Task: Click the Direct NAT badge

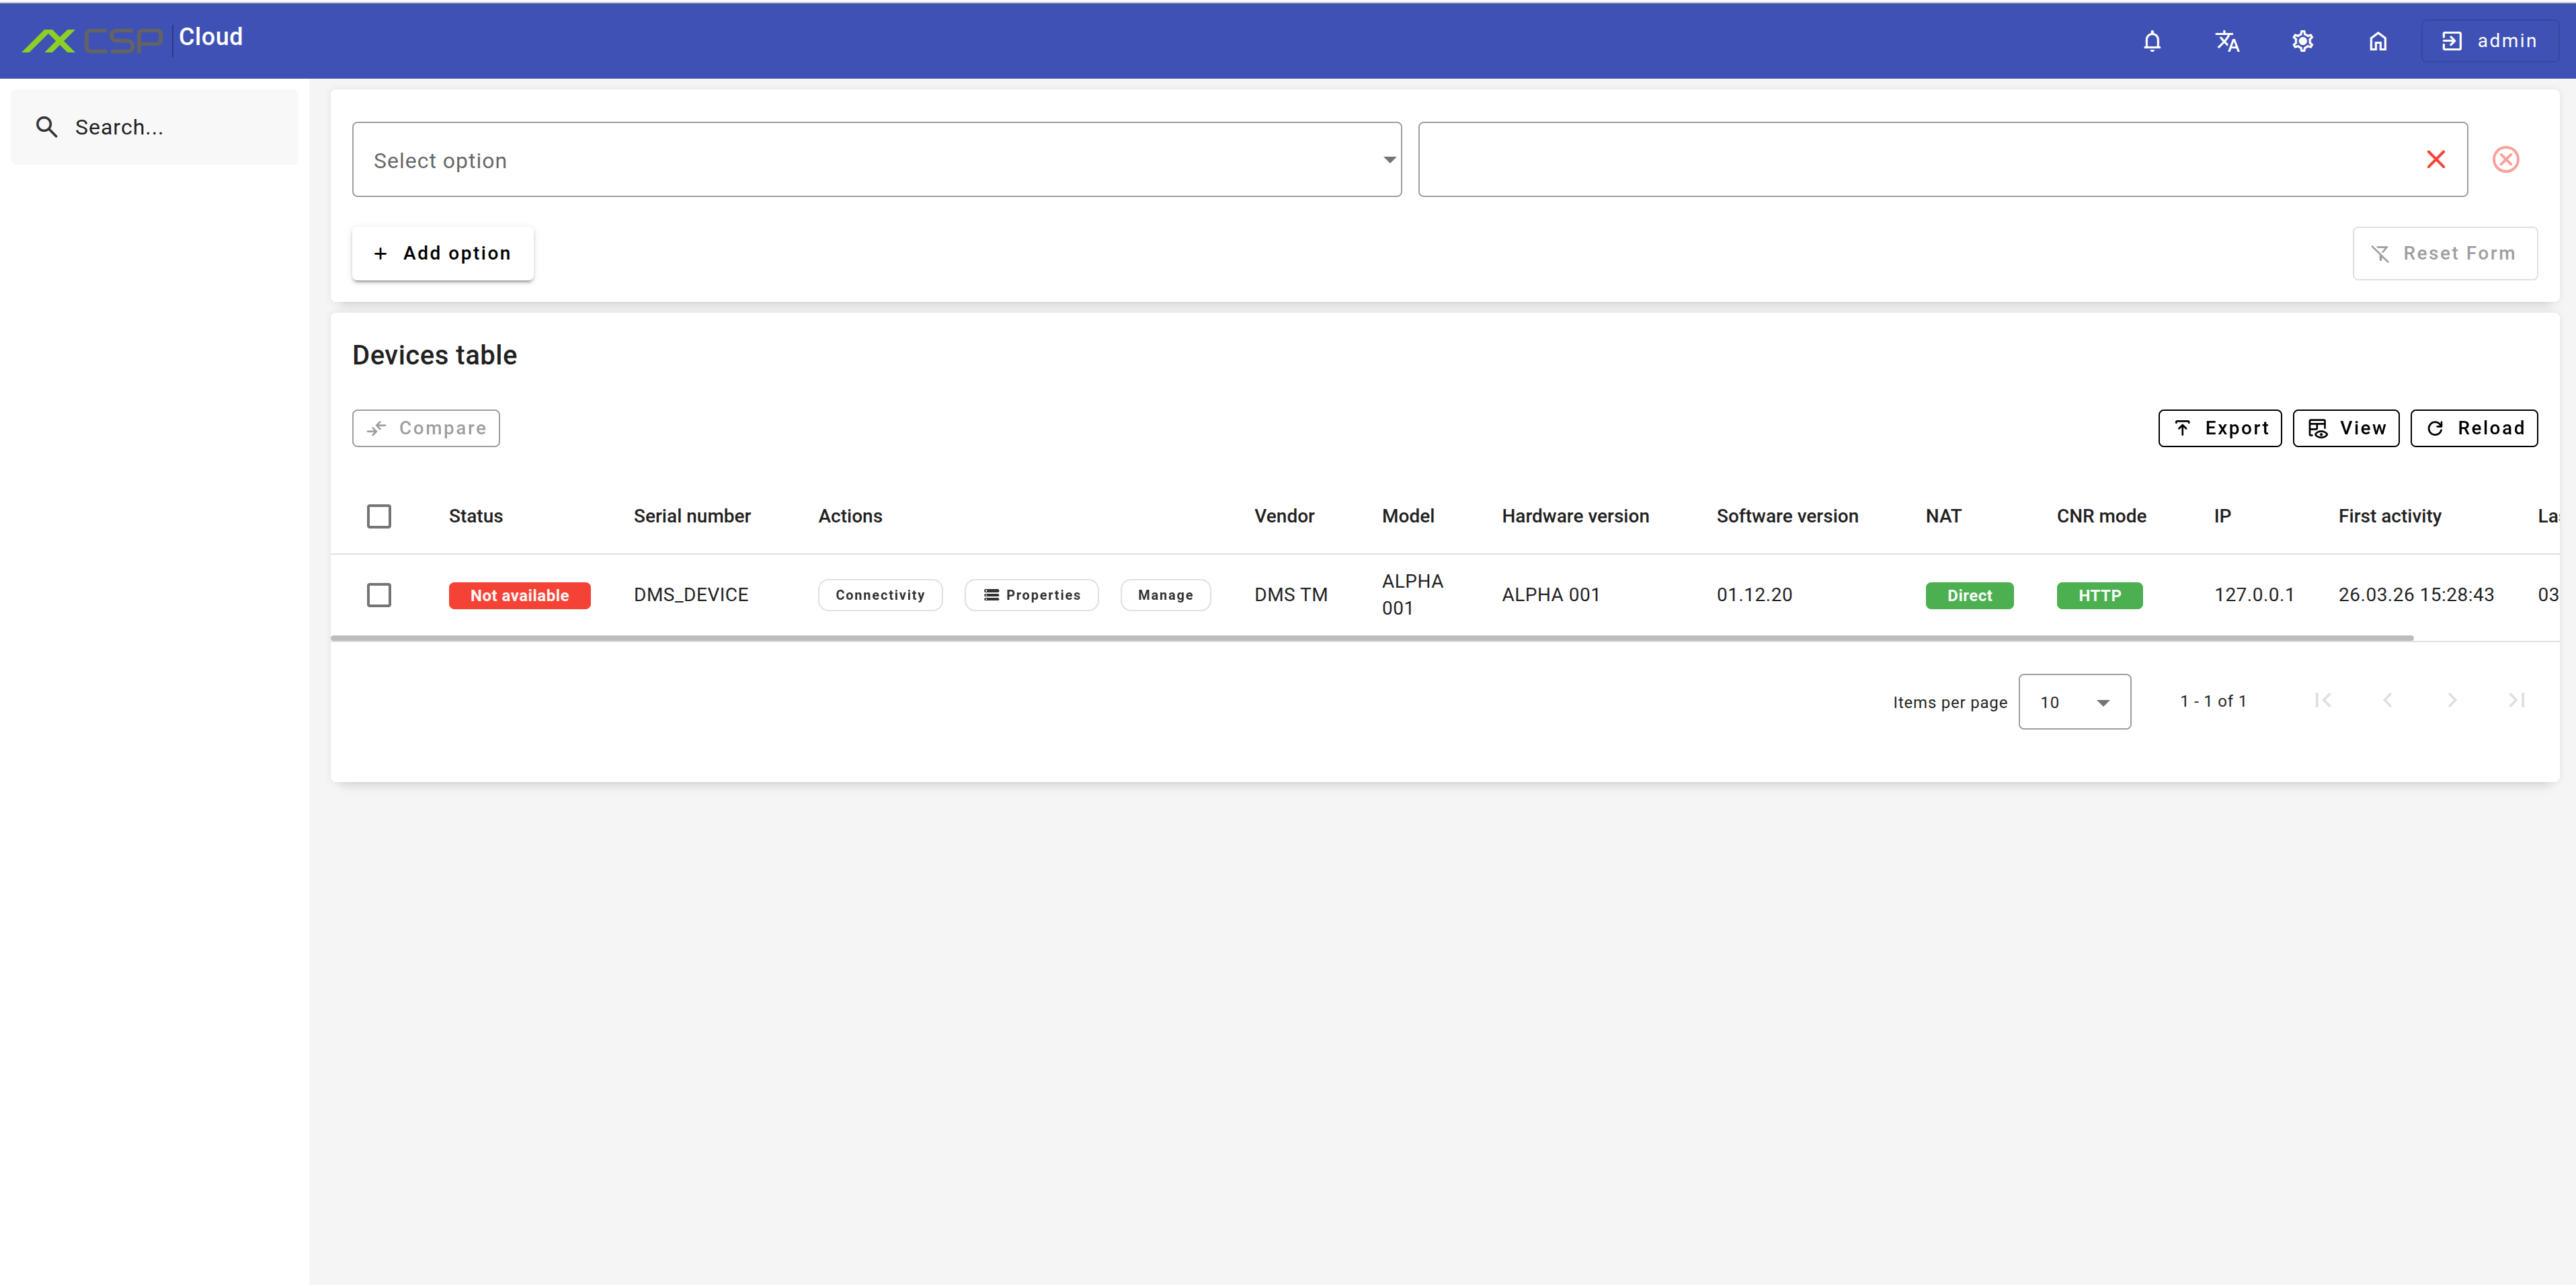Action: pyautogui.click(x=1969, y=595)
